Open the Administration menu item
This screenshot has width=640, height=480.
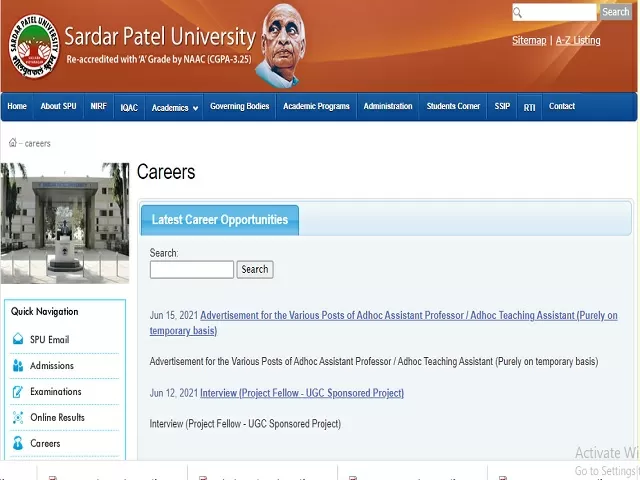pyautogui.click(x=388, y=106)
